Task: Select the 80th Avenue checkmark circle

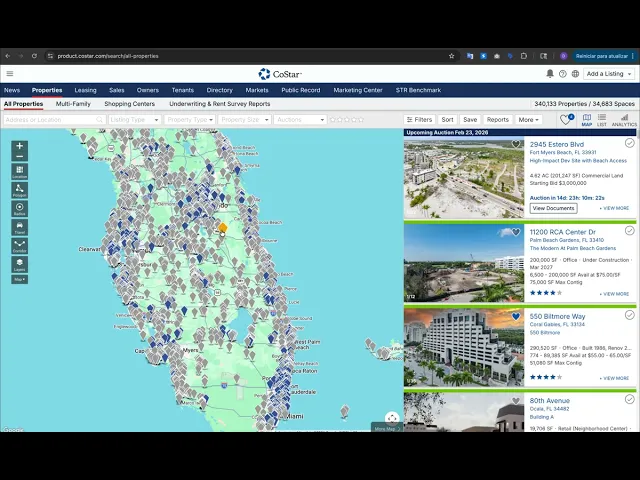Action: pyautogui.click(x=629, y=399)
